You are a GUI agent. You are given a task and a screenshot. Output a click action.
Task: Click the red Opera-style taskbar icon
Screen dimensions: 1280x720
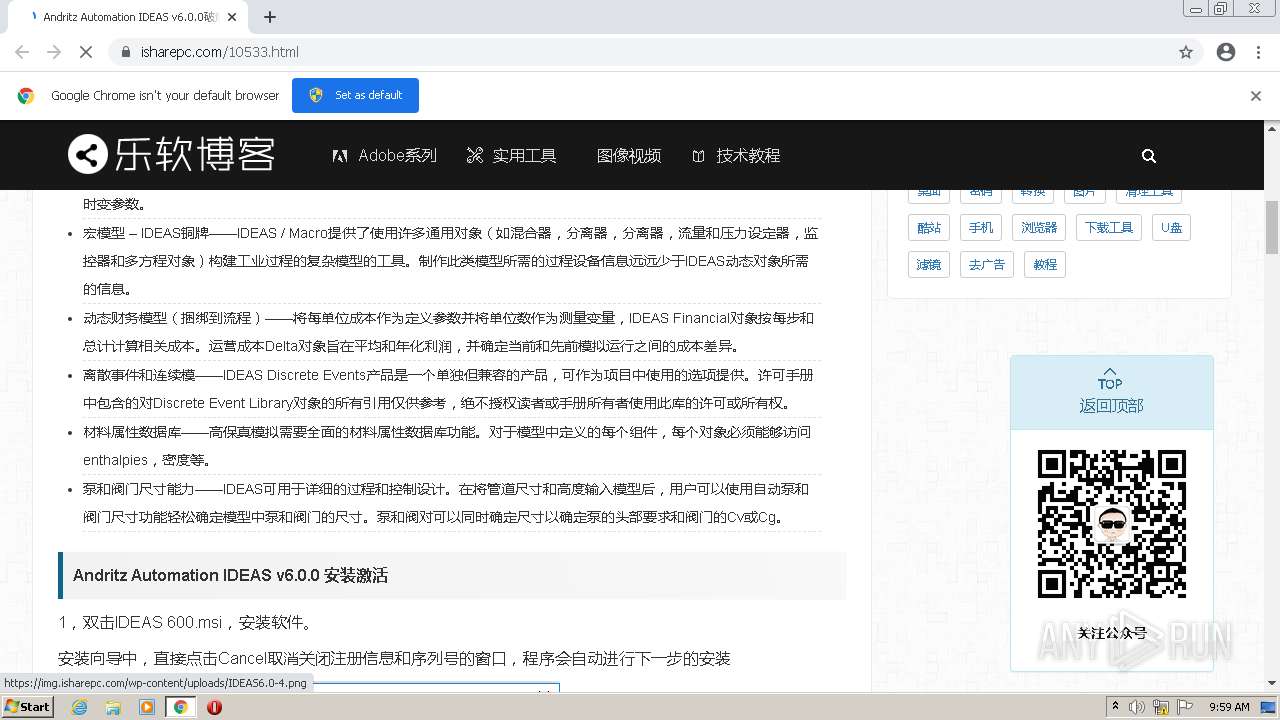click(x=214, y=707)
